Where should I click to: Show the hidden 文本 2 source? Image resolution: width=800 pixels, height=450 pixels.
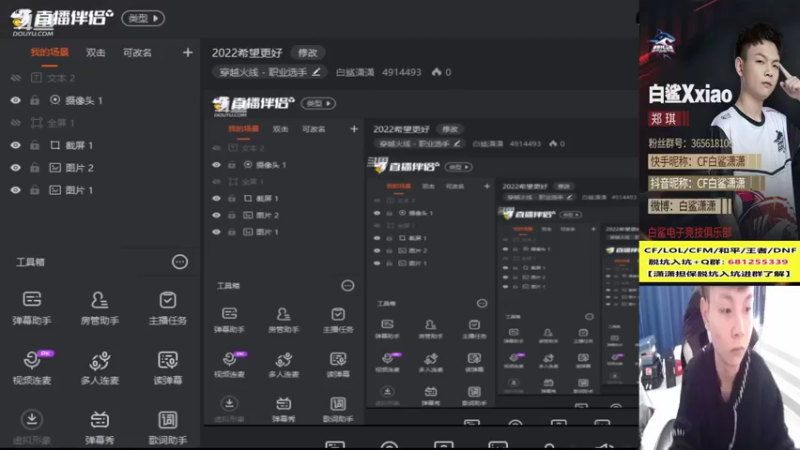[x=16, y=78]
